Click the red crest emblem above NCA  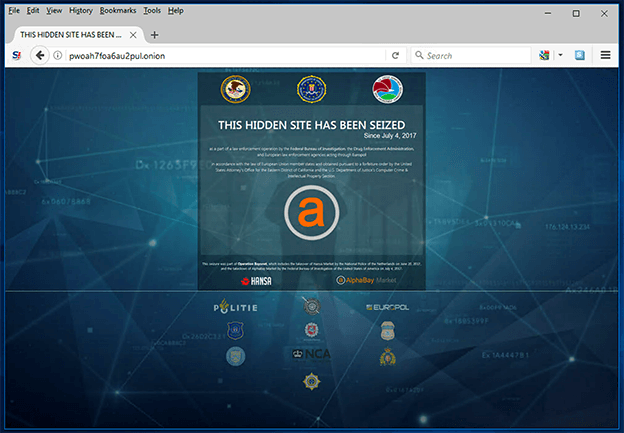312,330
